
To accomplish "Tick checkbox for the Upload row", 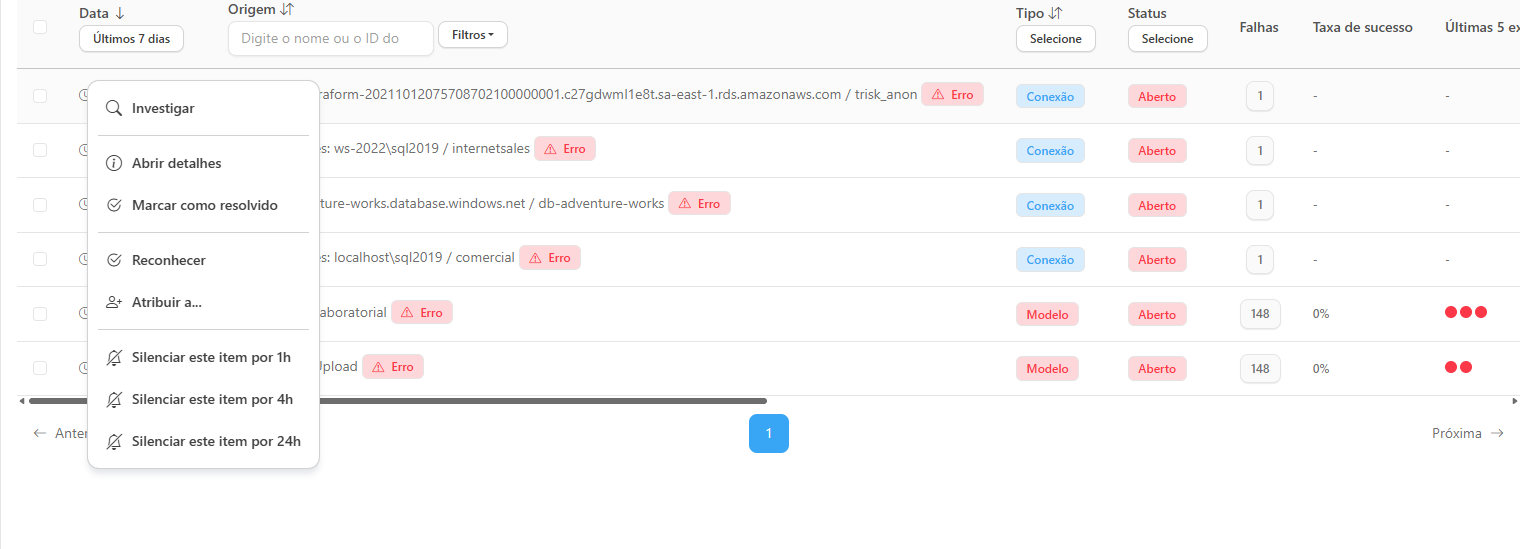I will tap(40, 368).
